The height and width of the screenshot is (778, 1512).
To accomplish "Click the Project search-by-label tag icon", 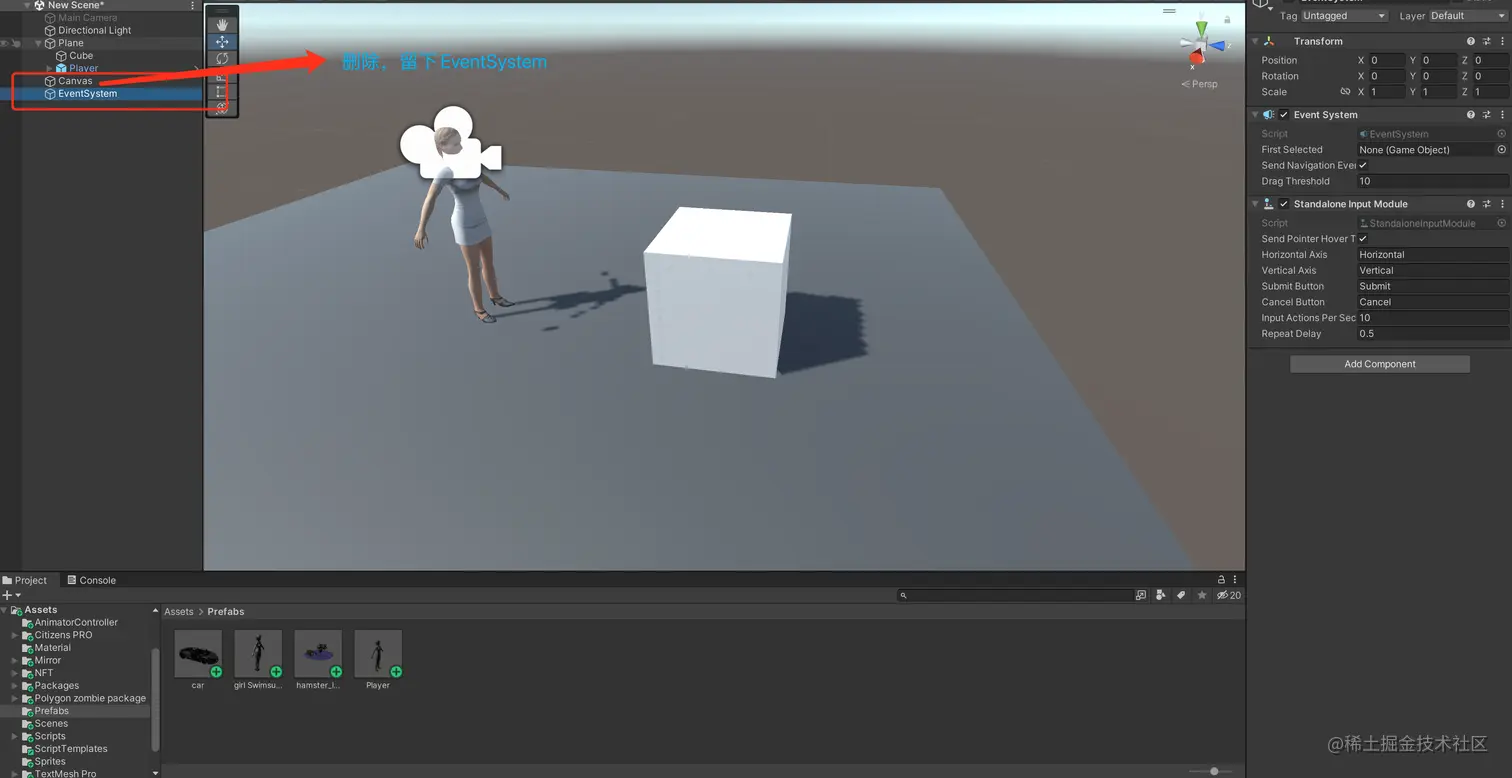I will pos(1181,595).
